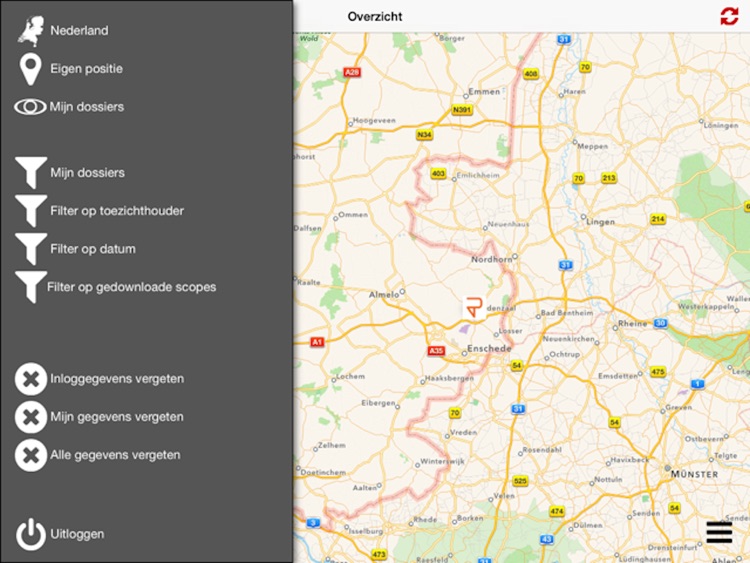
Task: Click the Emmen town label
Action: pyautogui.click(x=484, y=91)
